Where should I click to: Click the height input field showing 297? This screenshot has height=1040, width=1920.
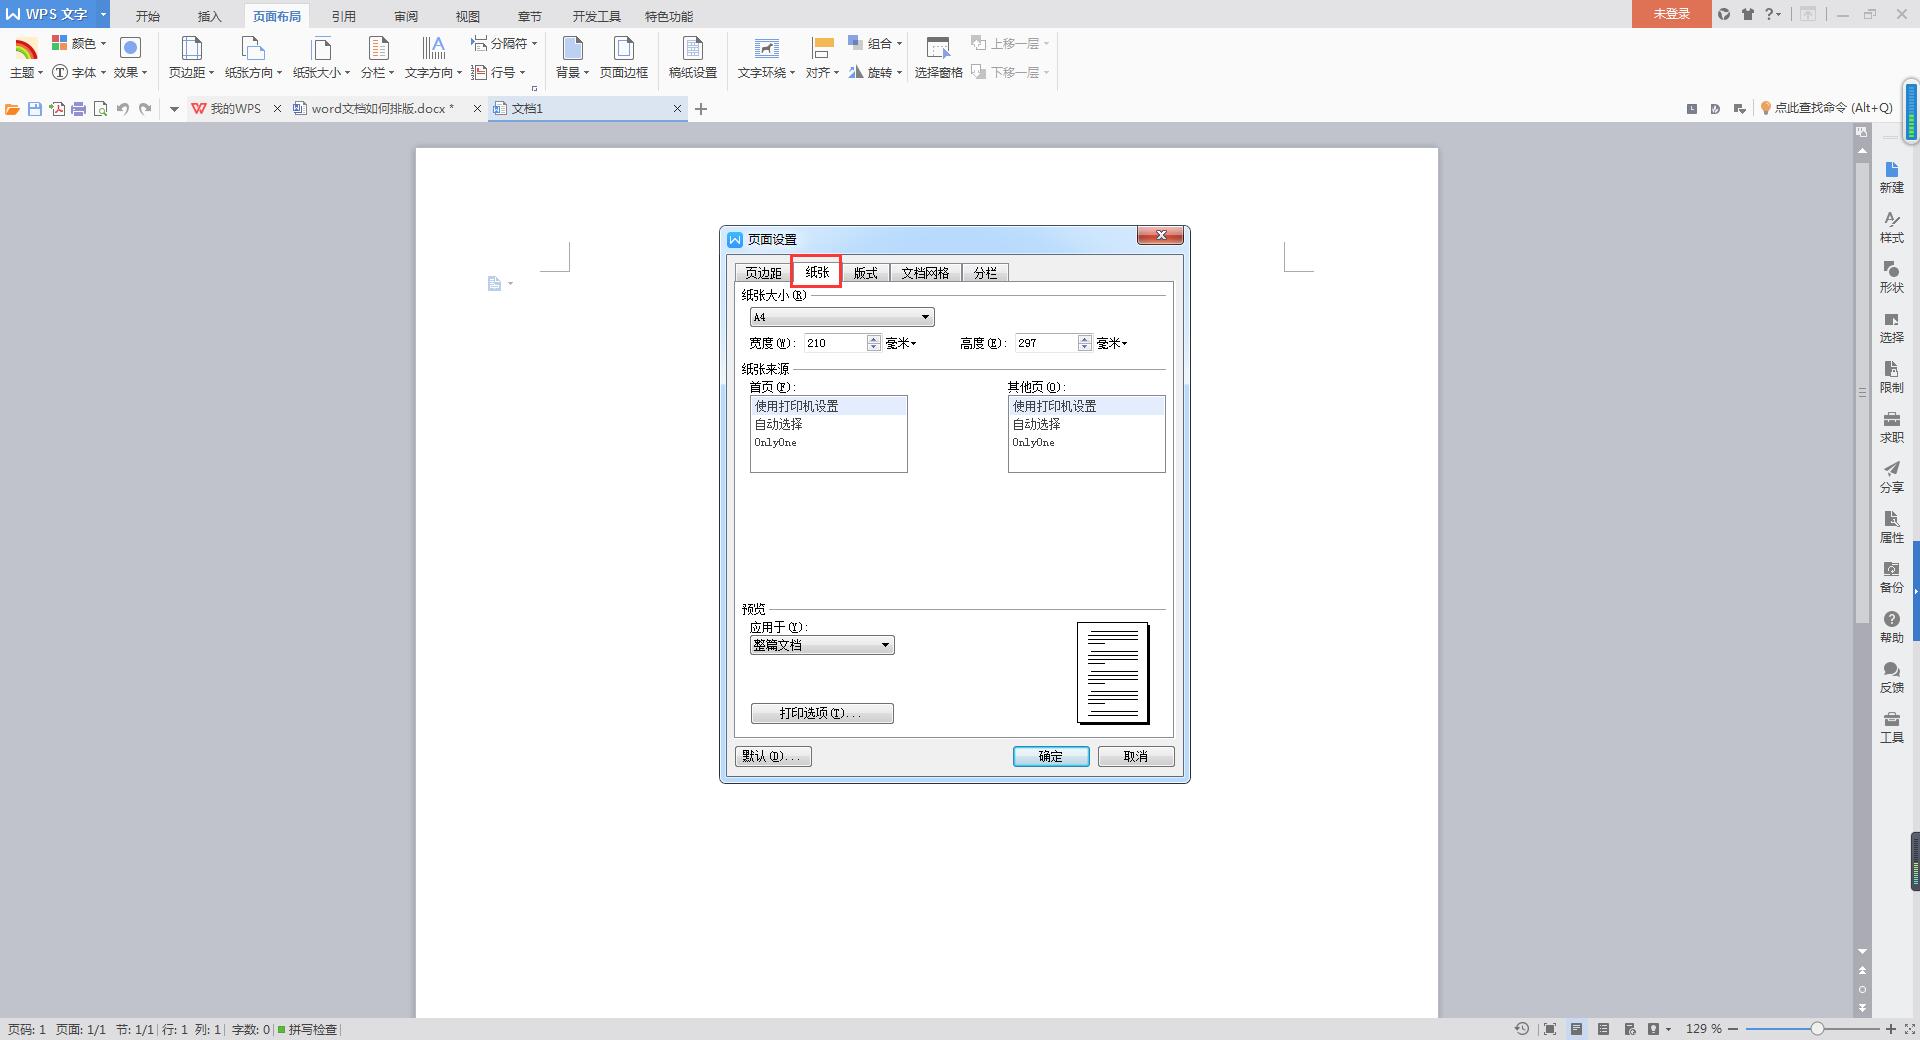(1045, 343)
